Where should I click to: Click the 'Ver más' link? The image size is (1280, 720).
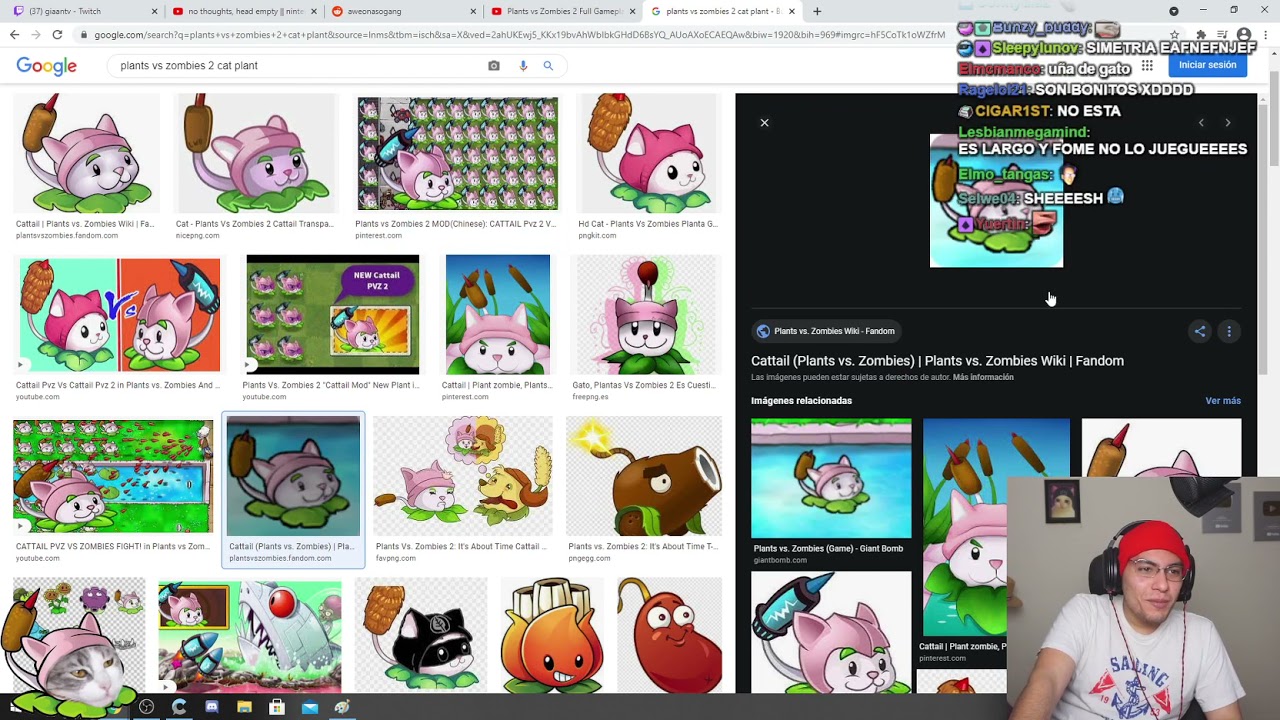pos(1223,401)
